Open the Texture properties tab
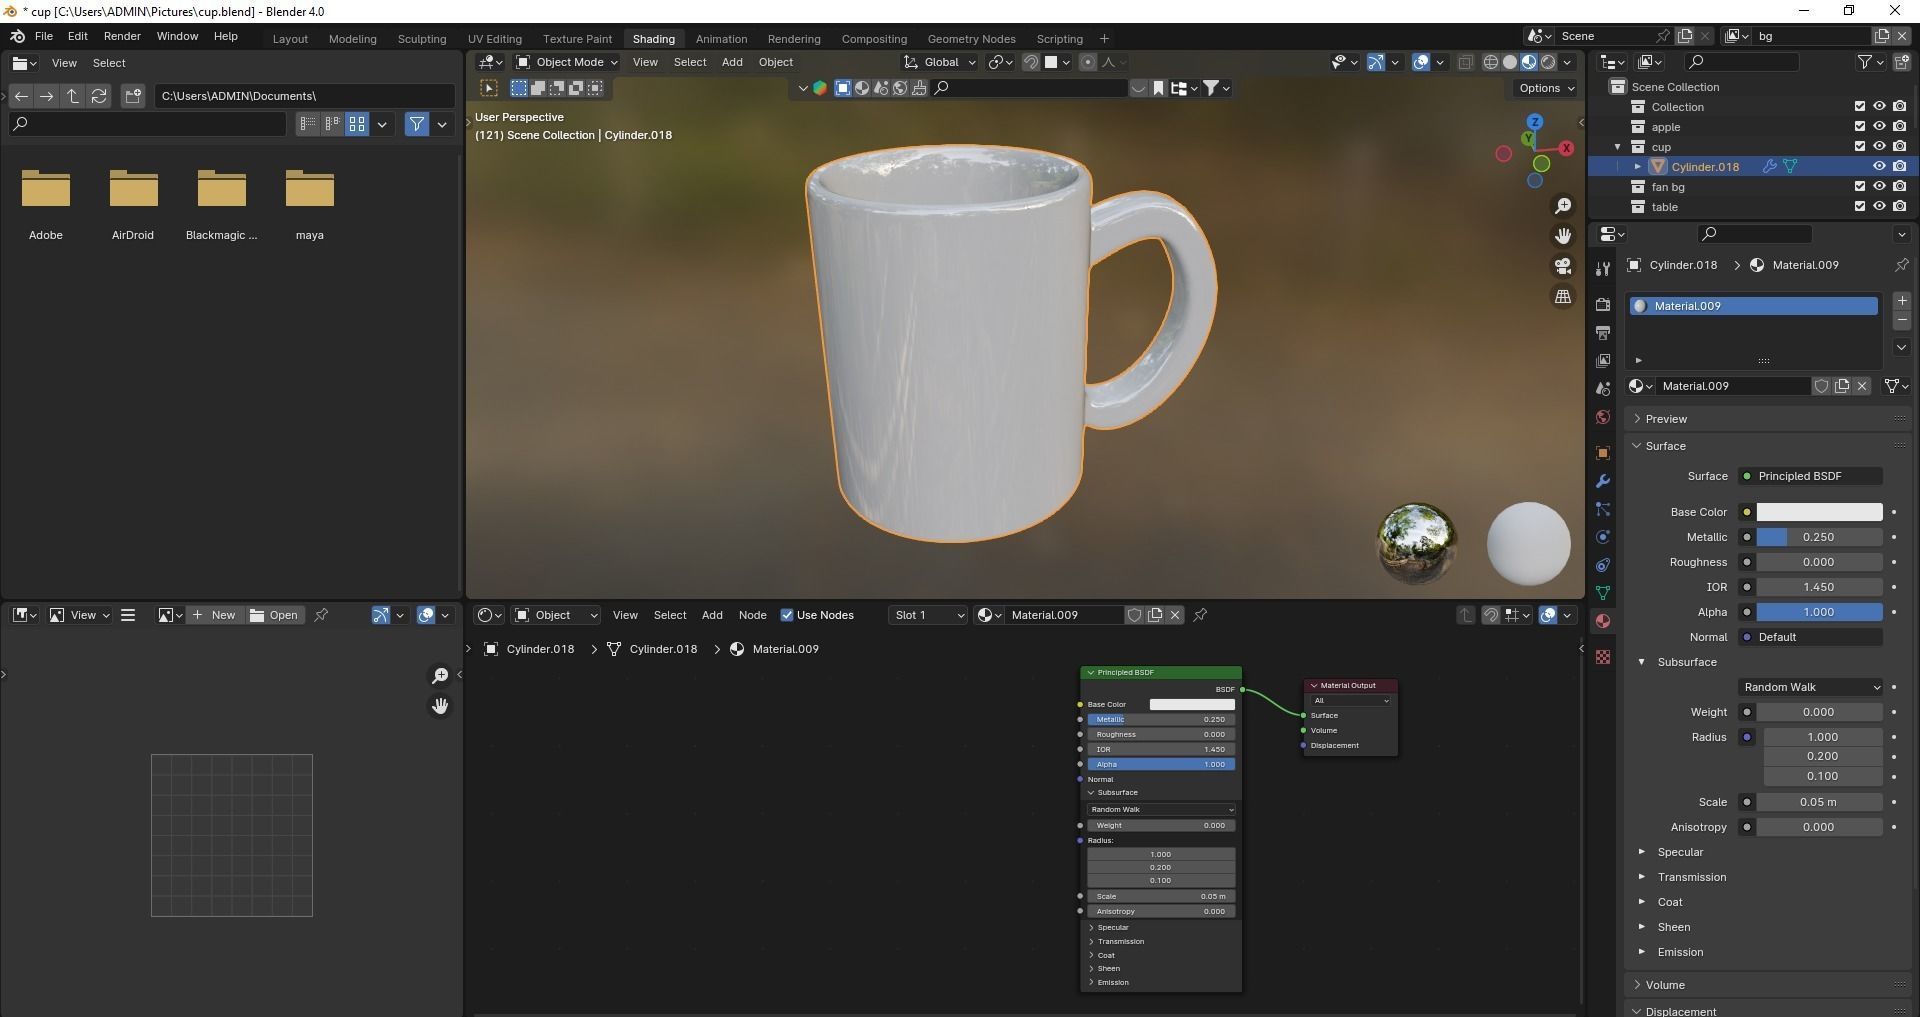The width and height of the screenshot is (1920, 1017). point(1603,657)
